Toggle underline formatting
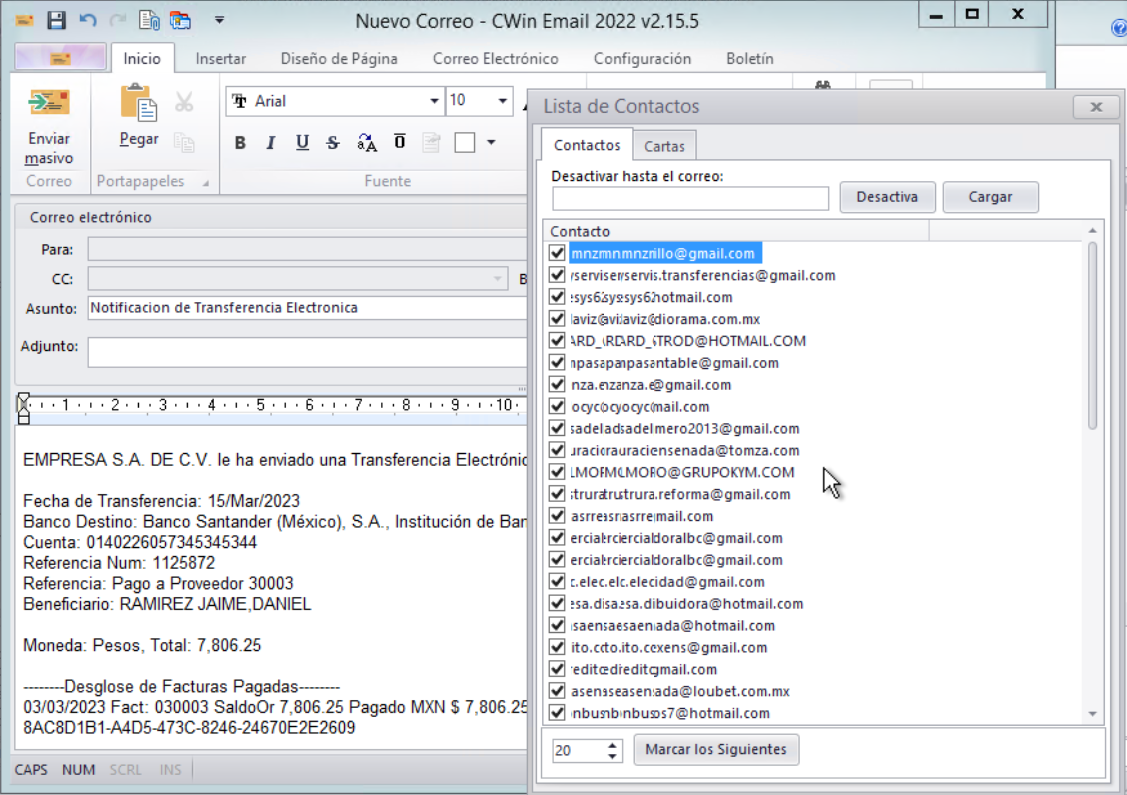This screenshot has width=1127, height=795. pyautogui.click(x=302, y=143)
